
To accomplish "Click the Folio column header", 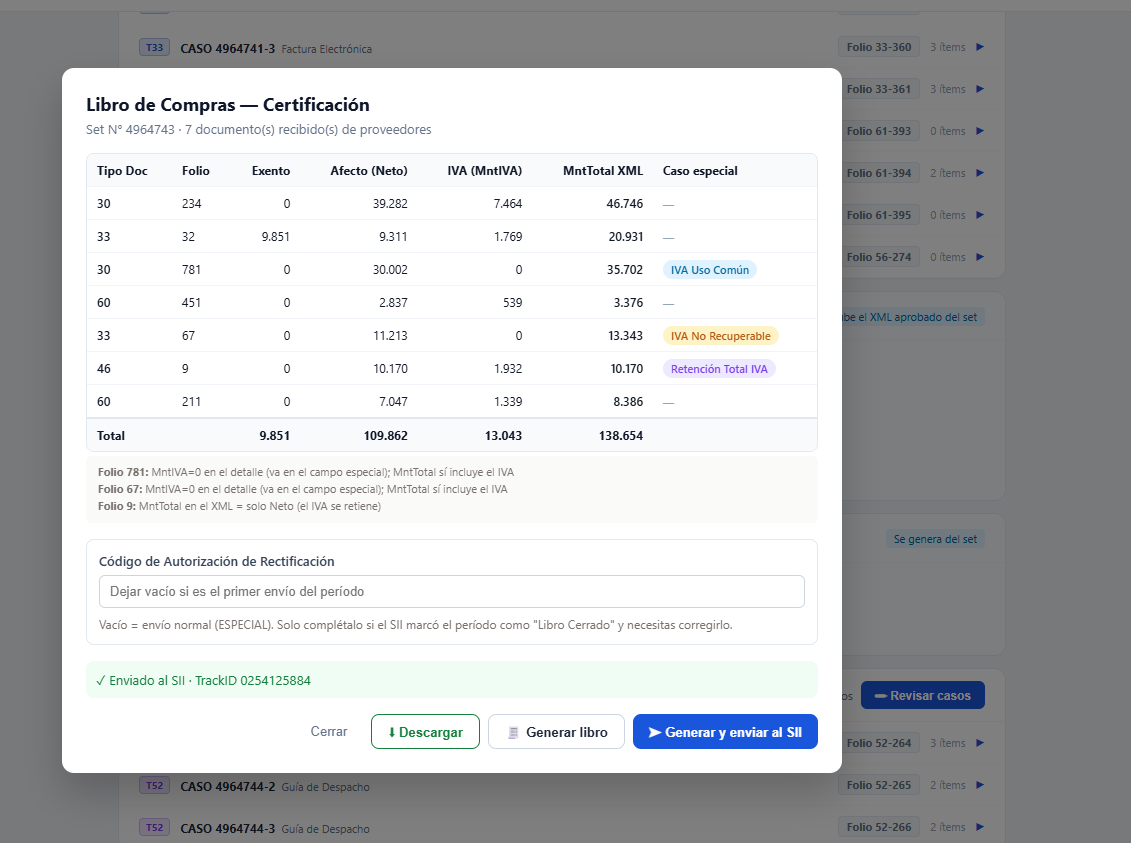I will 195,171.
